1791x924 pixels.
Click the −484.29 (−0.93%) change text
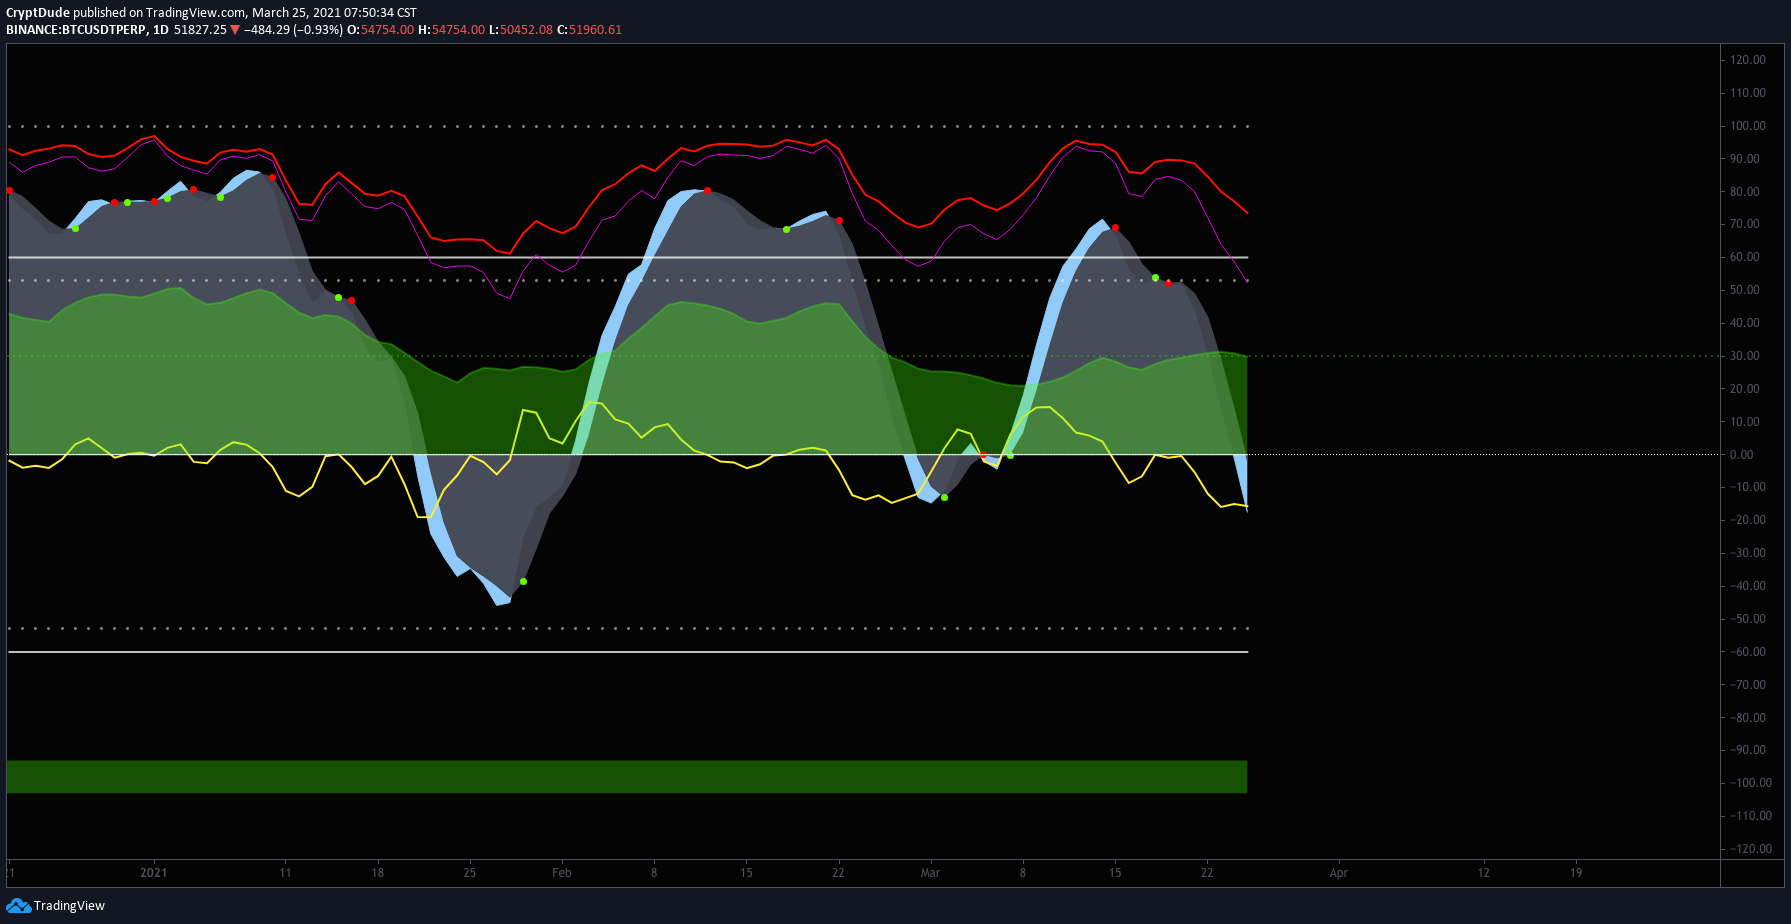(293, 30)
